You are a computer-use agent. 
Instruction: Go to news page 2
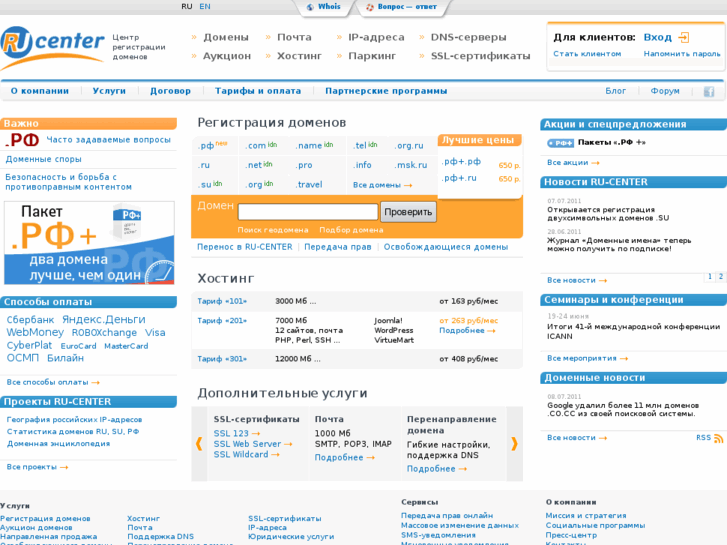(721, 277)
